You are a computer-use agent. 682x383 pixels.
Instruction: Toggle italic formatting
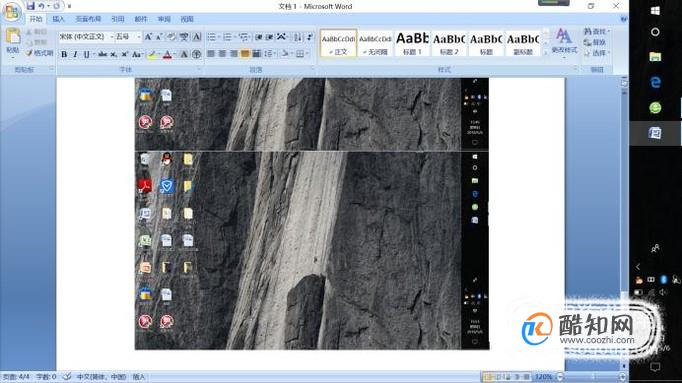[75, 54]
